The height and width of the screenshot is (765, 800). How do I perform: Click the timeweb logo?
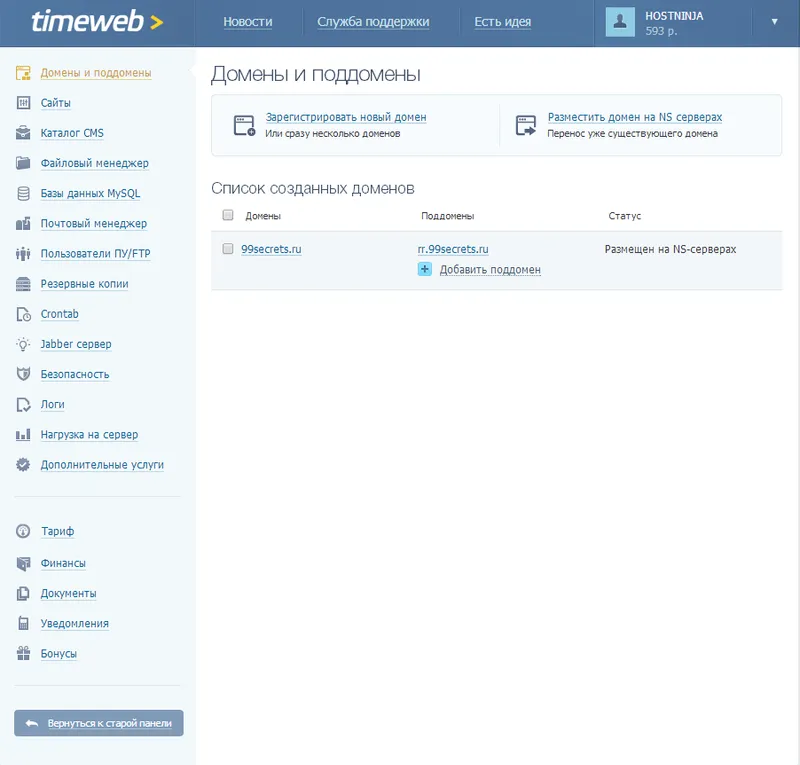coord(97,21)
